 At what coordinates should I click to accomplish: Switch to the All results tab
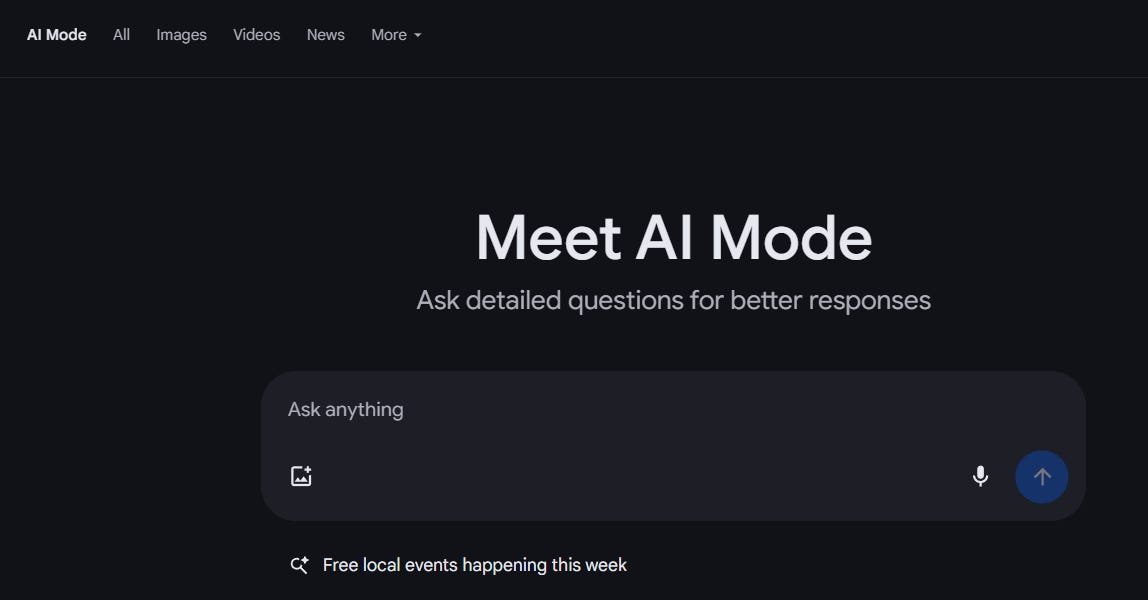click(121, 35)
